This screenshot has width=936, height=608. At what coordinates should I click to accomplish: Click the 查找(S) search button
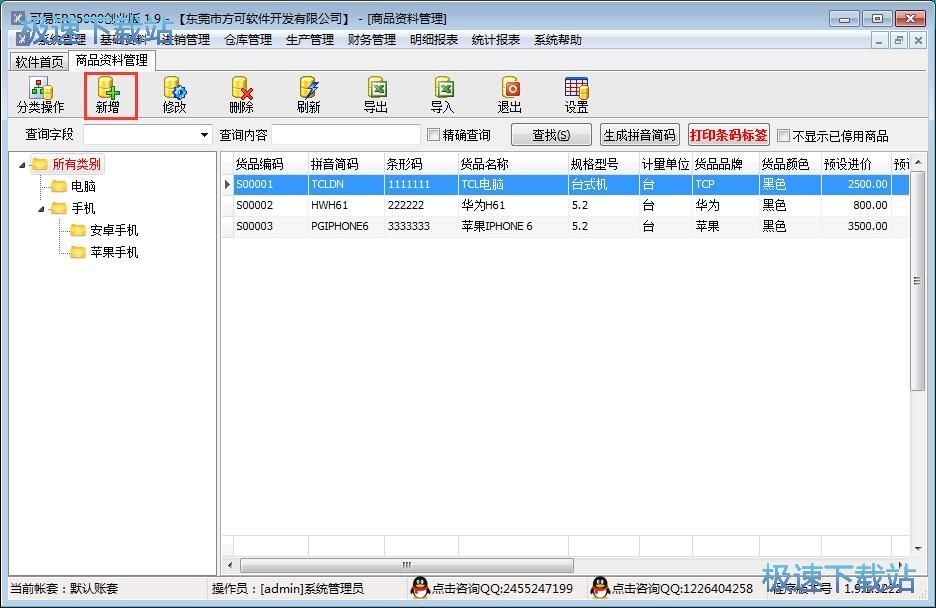tap(551, 135)
